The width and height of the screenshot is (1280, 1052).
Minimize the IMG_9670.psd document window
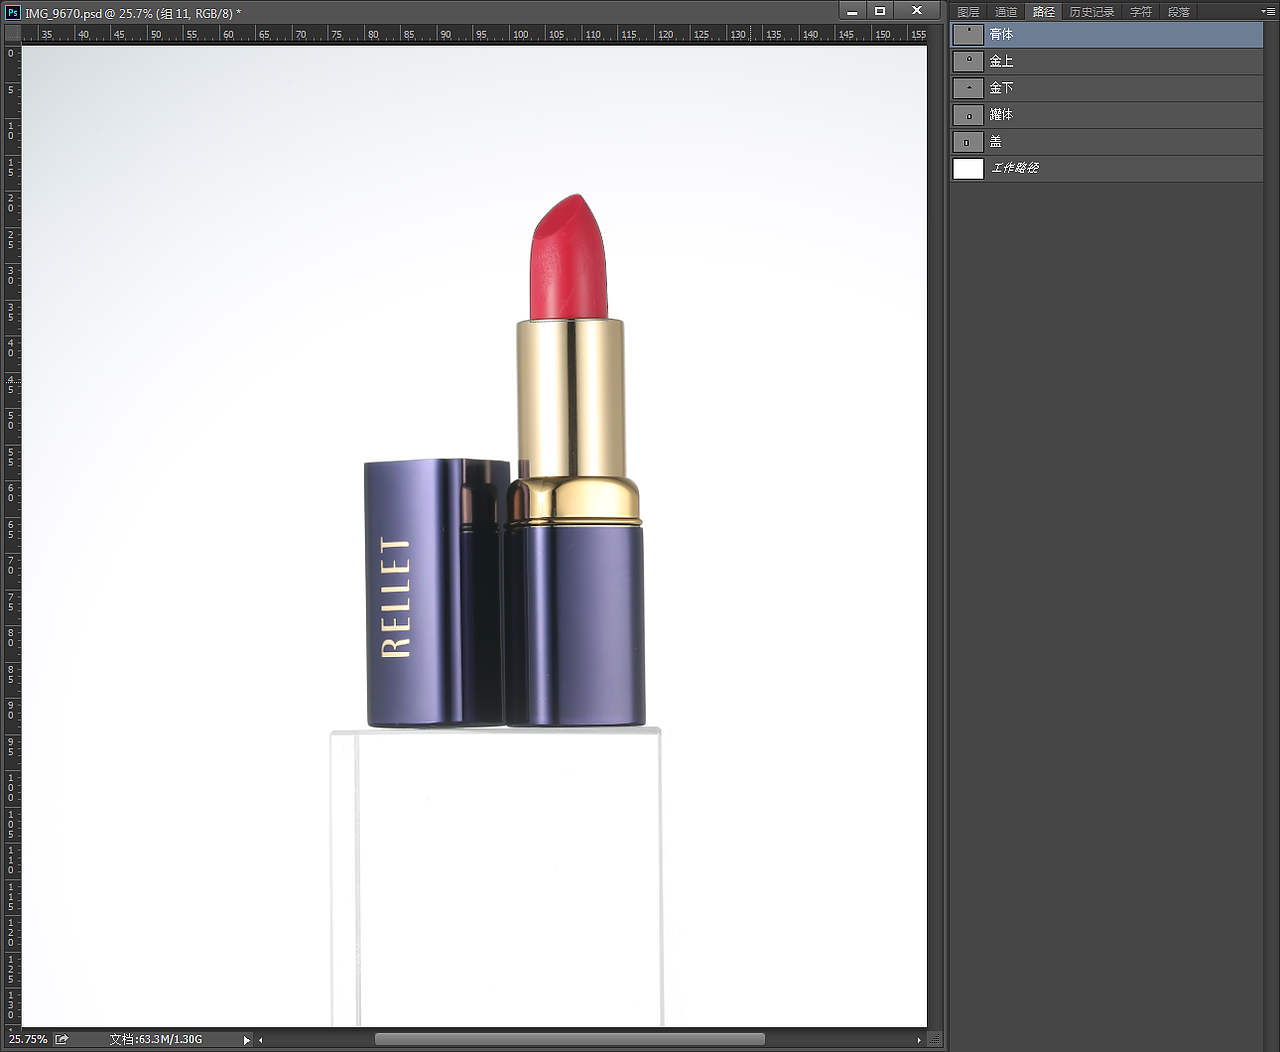[852, 12]
